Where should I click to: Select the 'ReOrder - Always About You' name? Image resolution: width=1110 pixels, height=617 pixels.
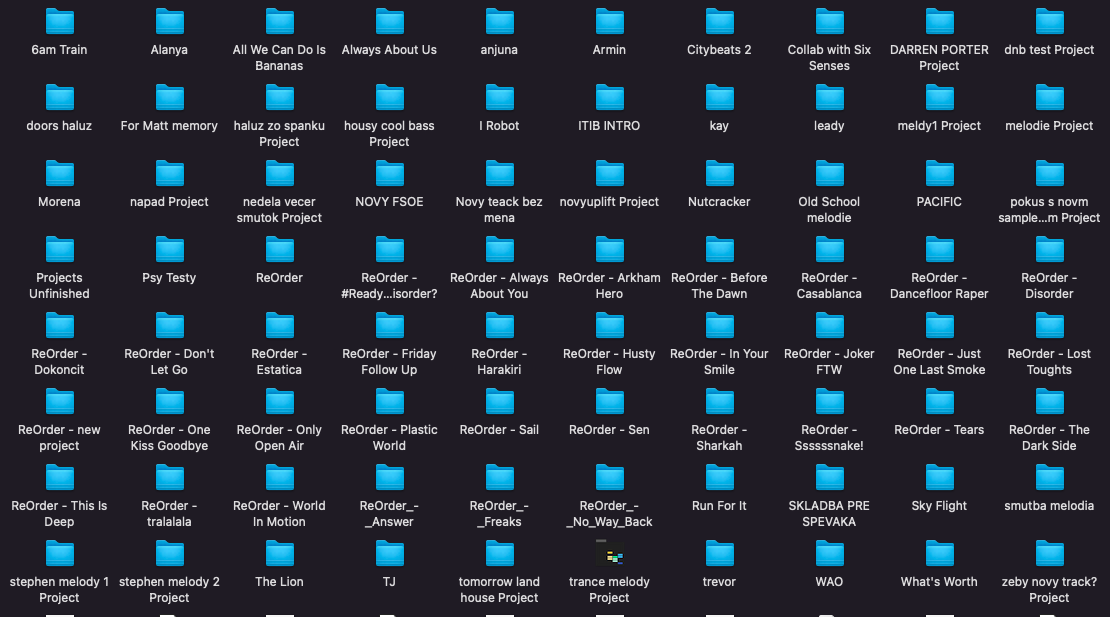click(499, 286)
